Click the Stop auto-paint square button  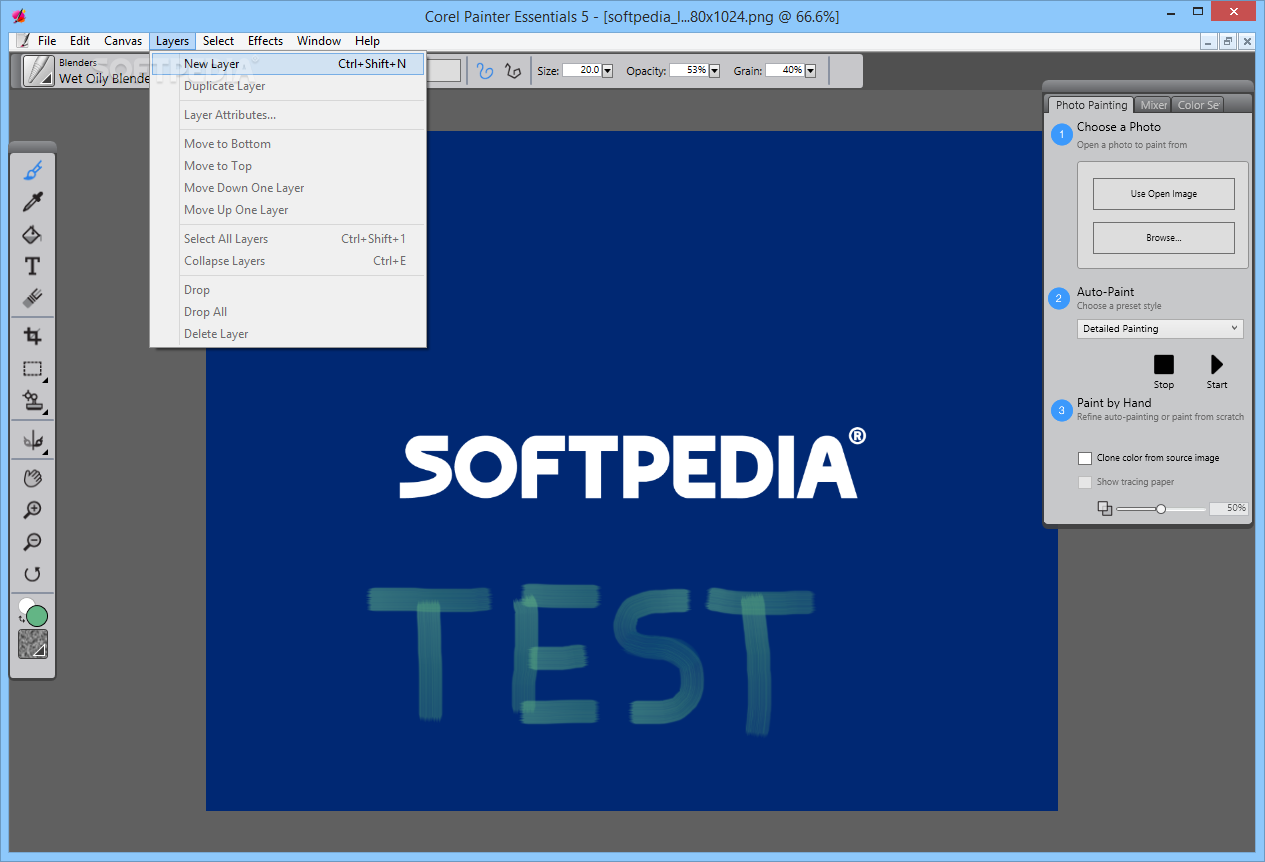[1164, 365]
